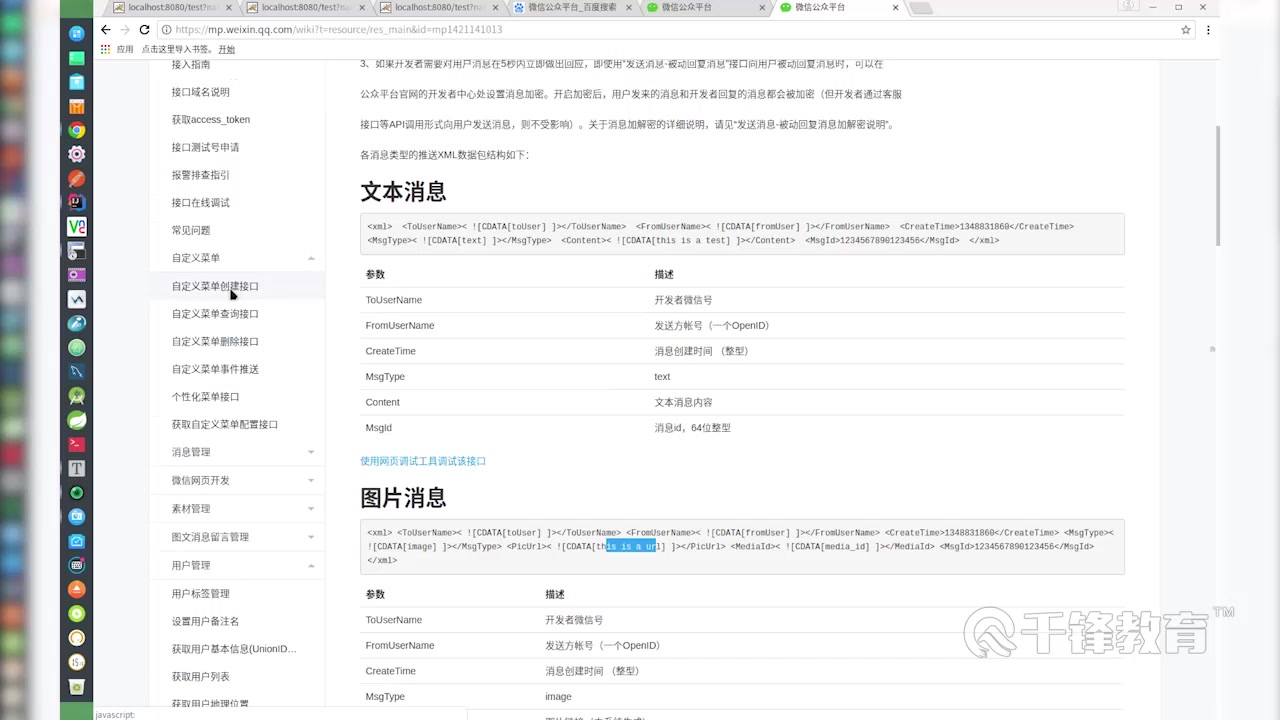Open the green eye camera dock icon

coord(77,493)
